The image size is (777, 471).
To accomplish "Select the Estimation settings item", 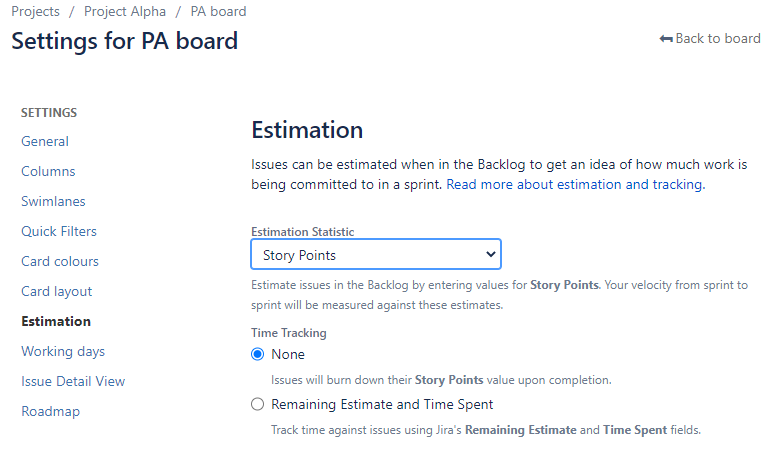I will (56, 321).
